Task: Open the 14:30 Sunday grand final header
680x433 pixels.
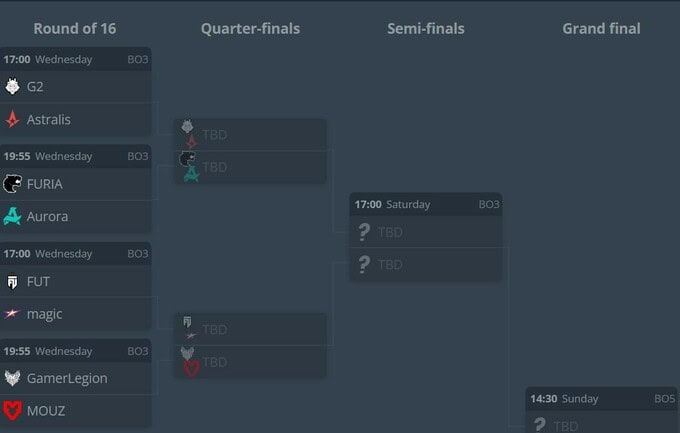Action: point(602,399)
